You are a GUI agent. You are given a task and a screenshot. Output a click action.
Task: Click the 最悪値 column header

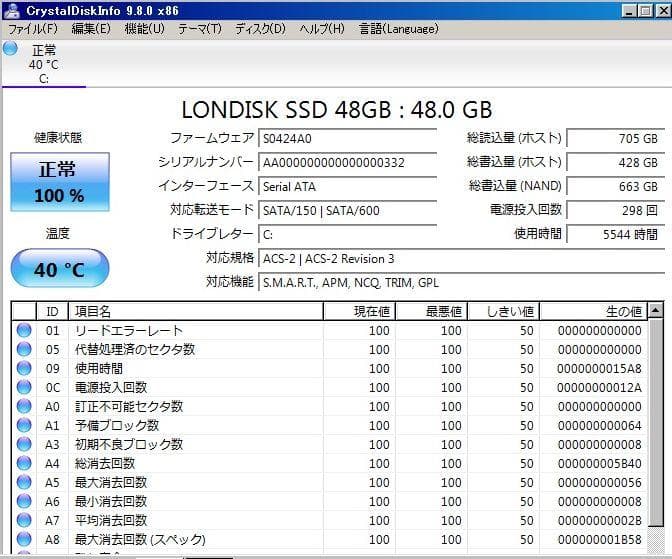coord(431,311)
